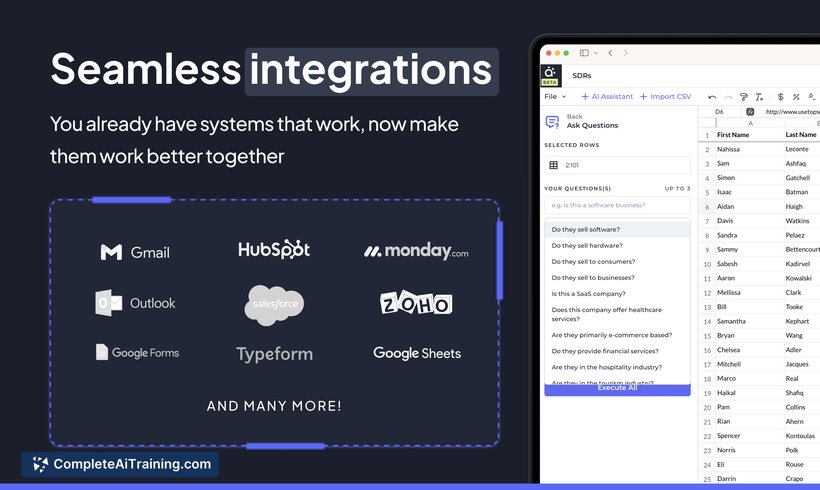820x490 pixels.
Task: Choose 'Do they sell to consumers?' suggestion
Action: (617, 261)
